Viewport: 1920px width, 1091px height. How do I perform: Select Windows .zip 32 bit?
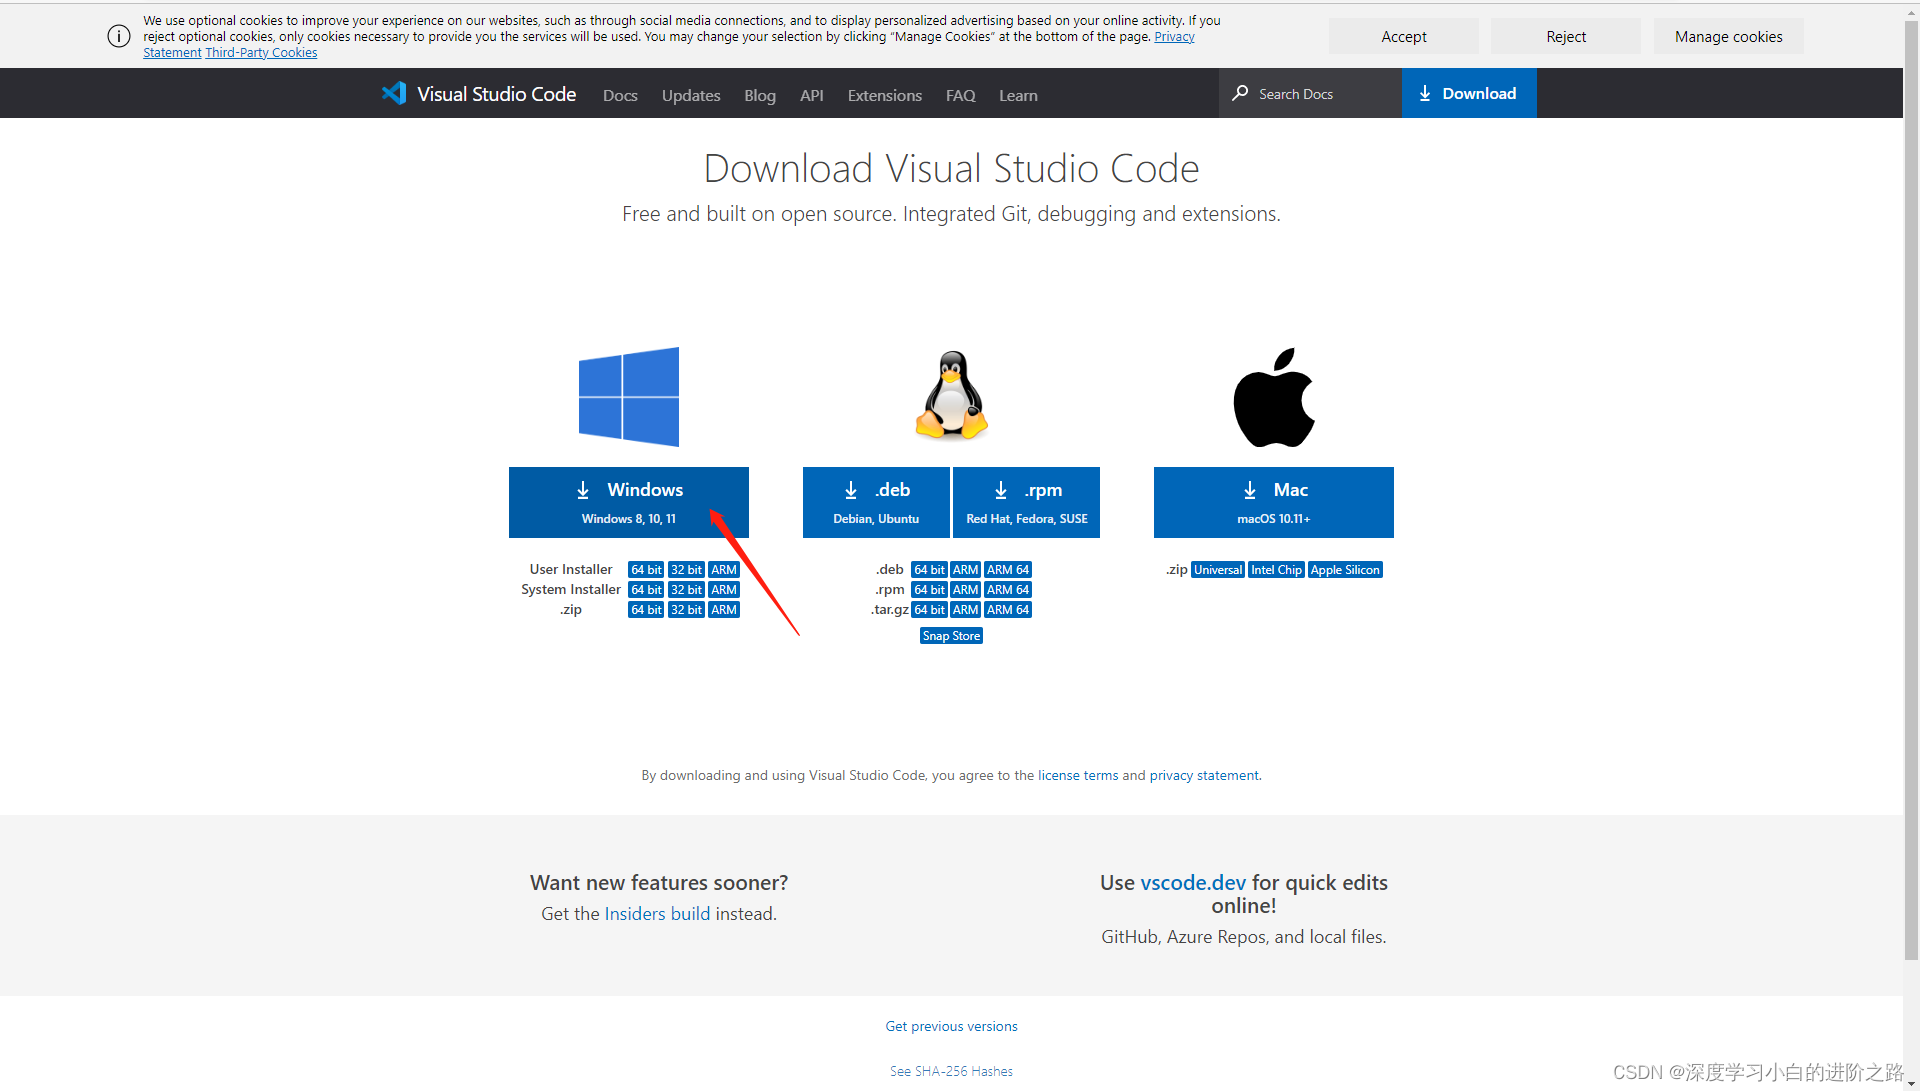coord(686,610)
